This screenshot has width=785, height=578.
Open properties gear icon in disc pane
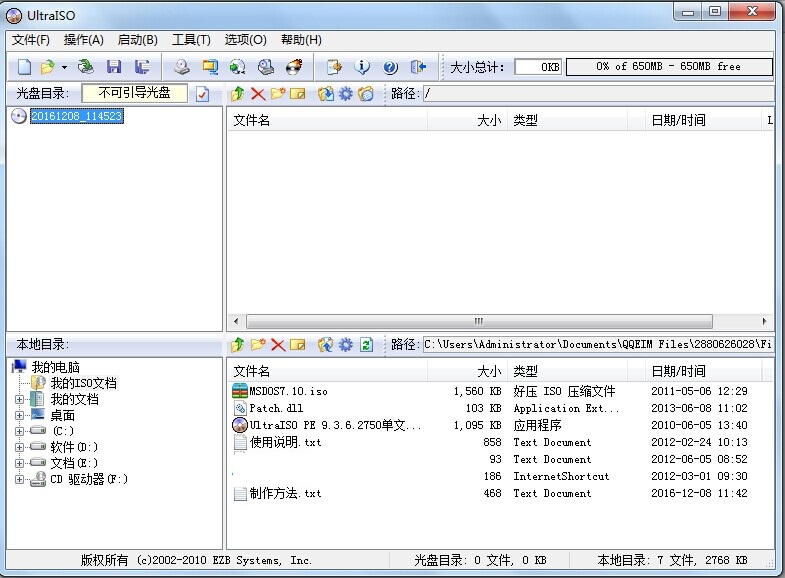pos(346,94)
